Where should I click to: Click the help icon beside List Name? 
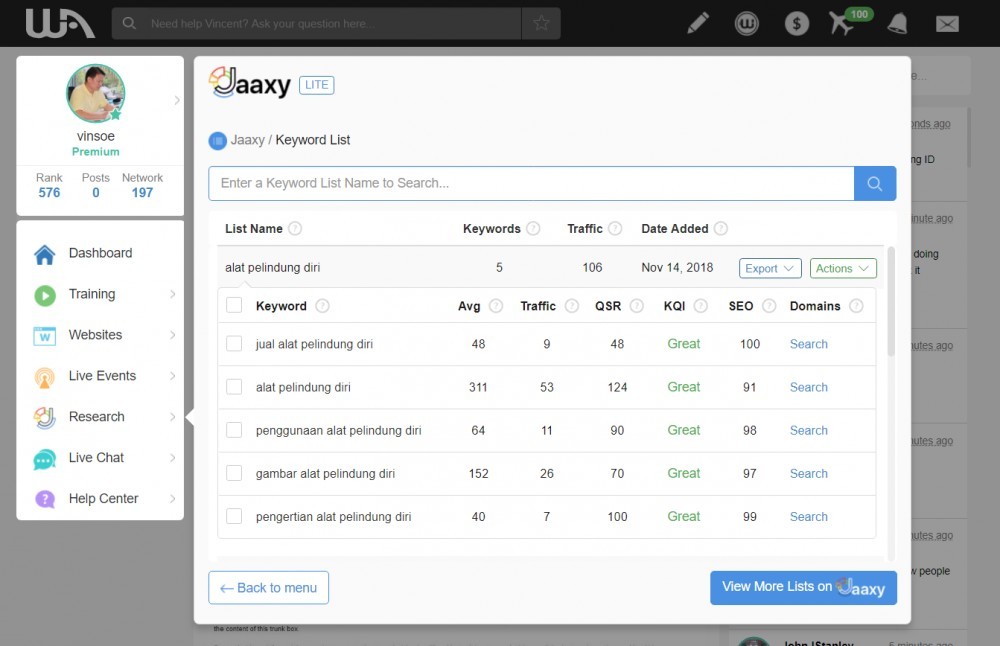[x=295, y=228]
